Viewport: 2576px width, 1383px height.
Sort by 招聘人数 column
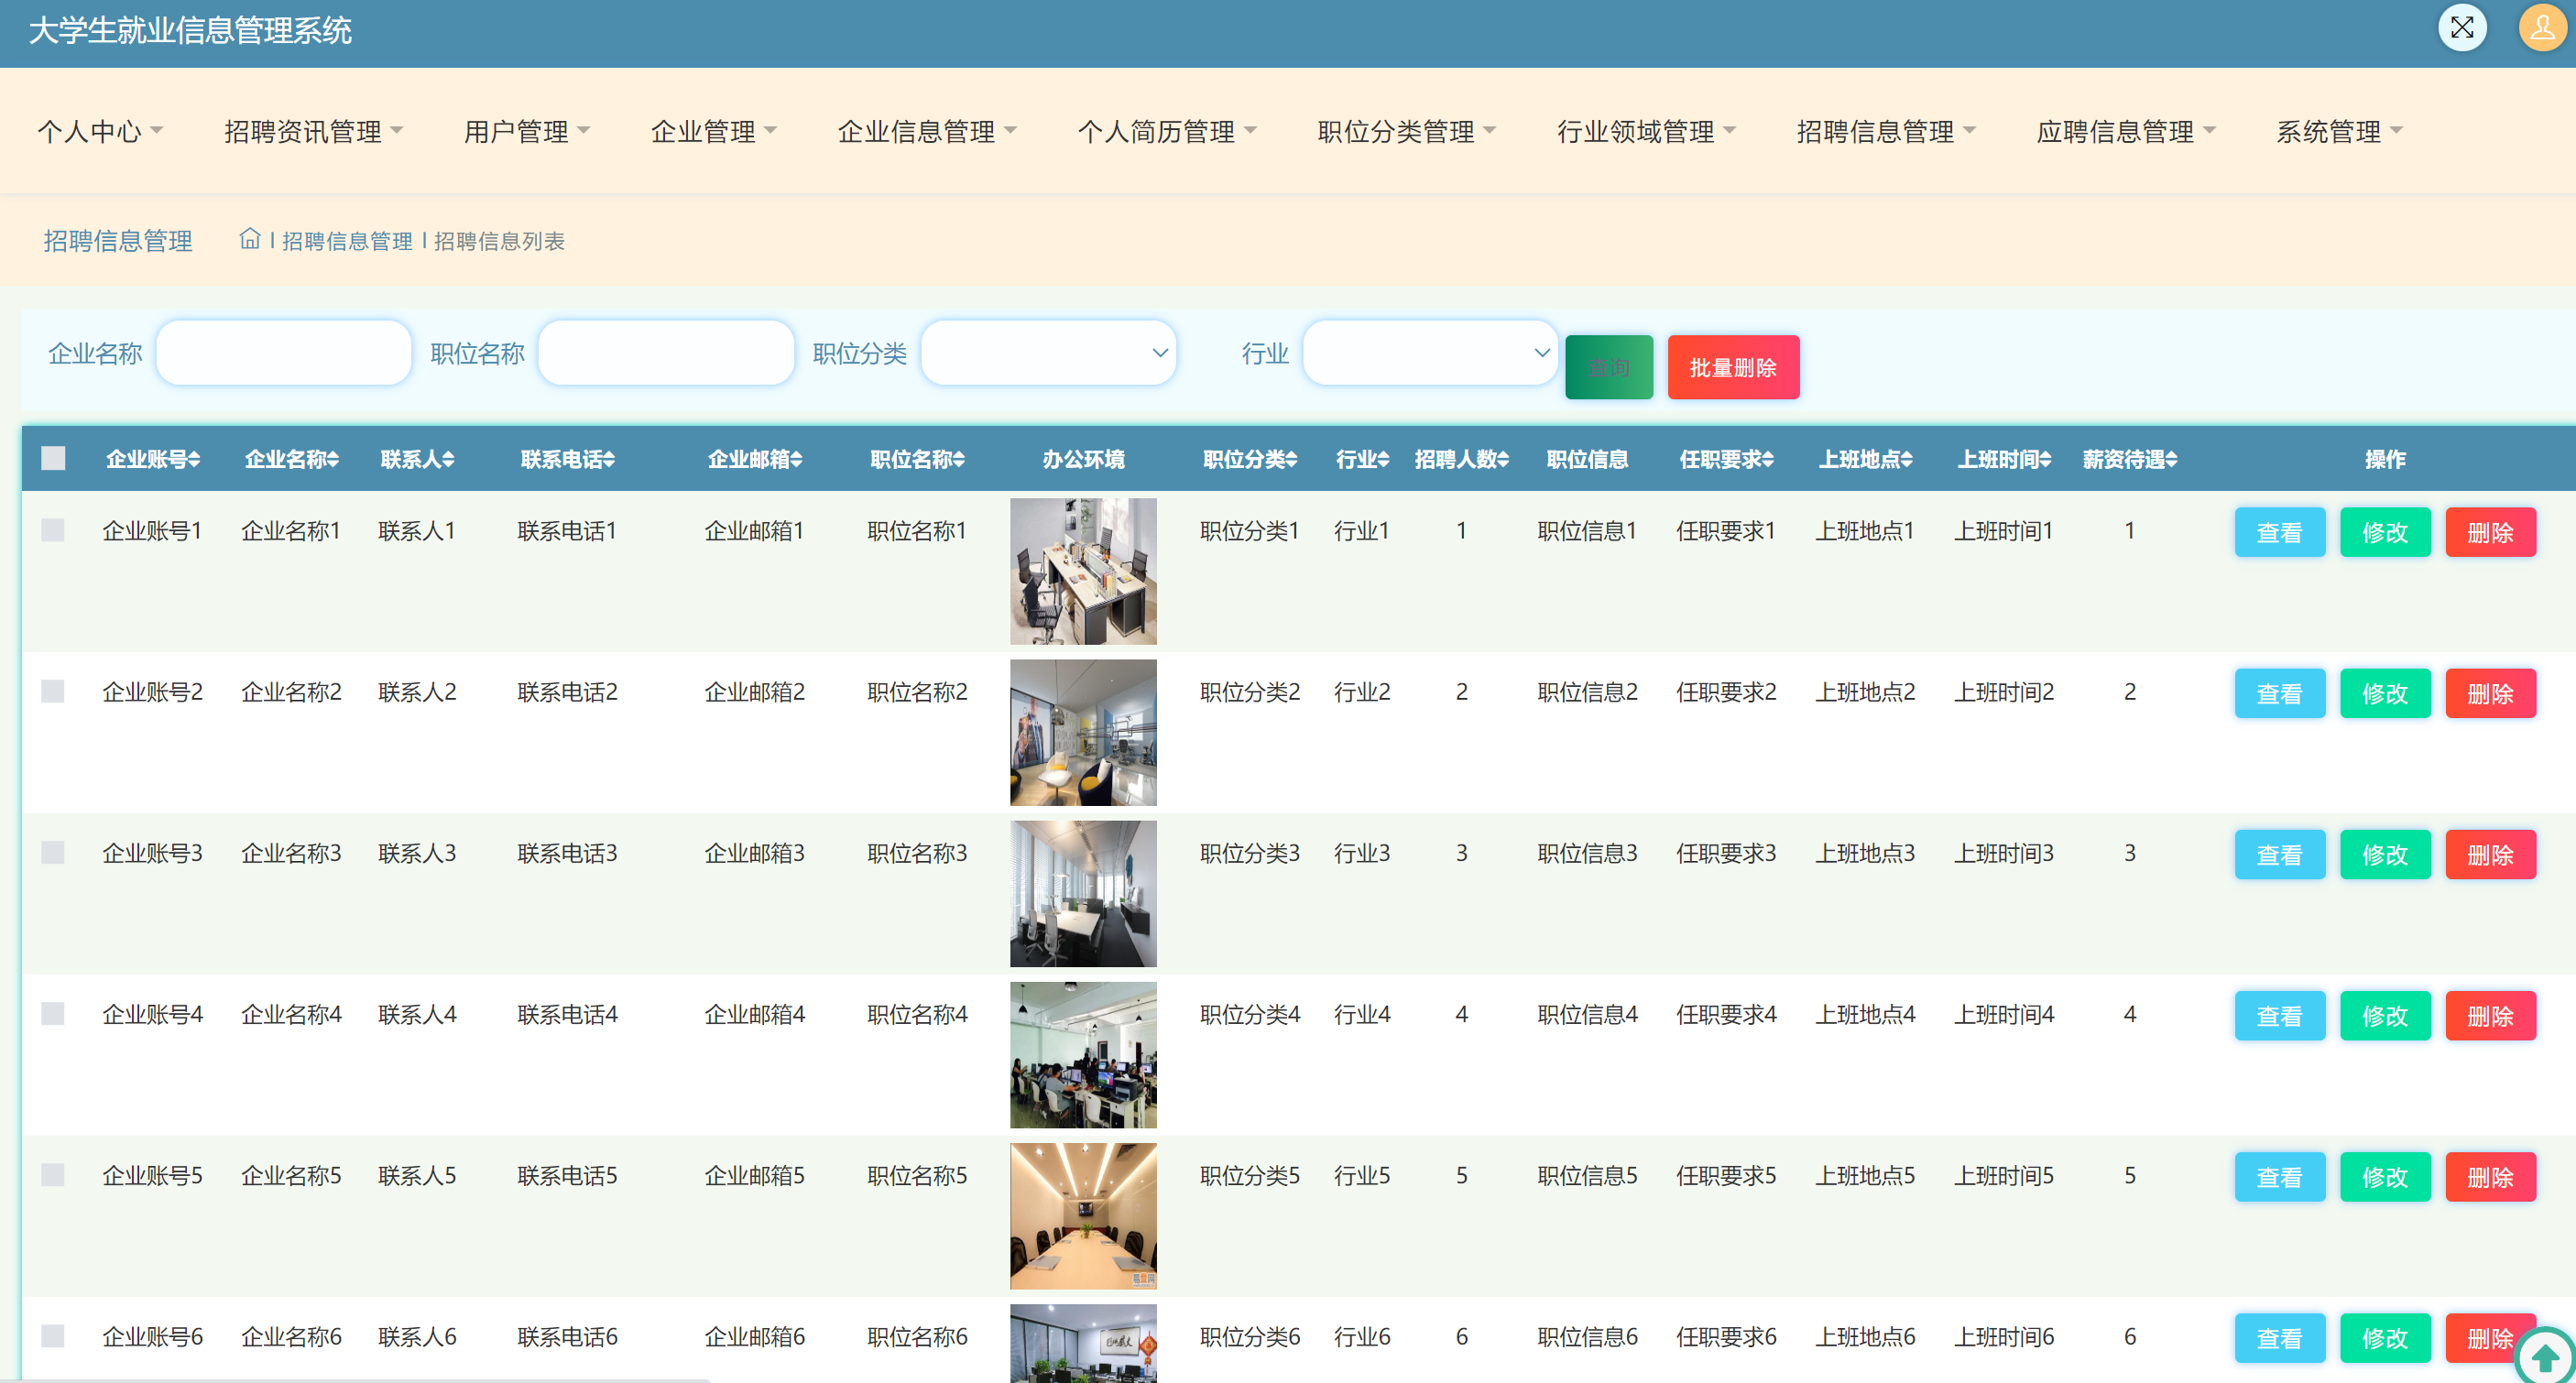[1461, 459]
